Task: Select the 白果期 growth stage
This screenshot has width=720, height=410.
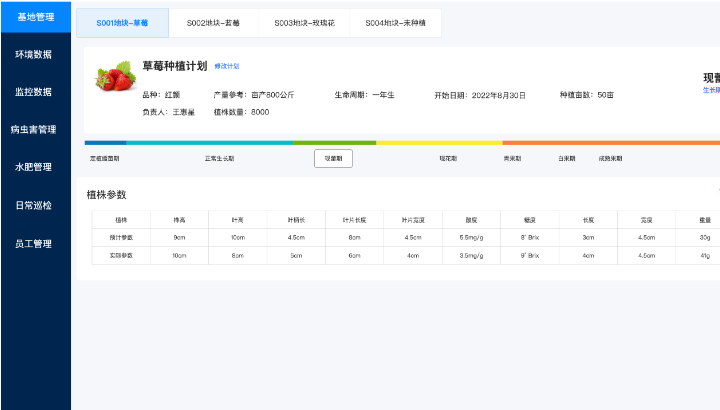Action: [567, 158]
